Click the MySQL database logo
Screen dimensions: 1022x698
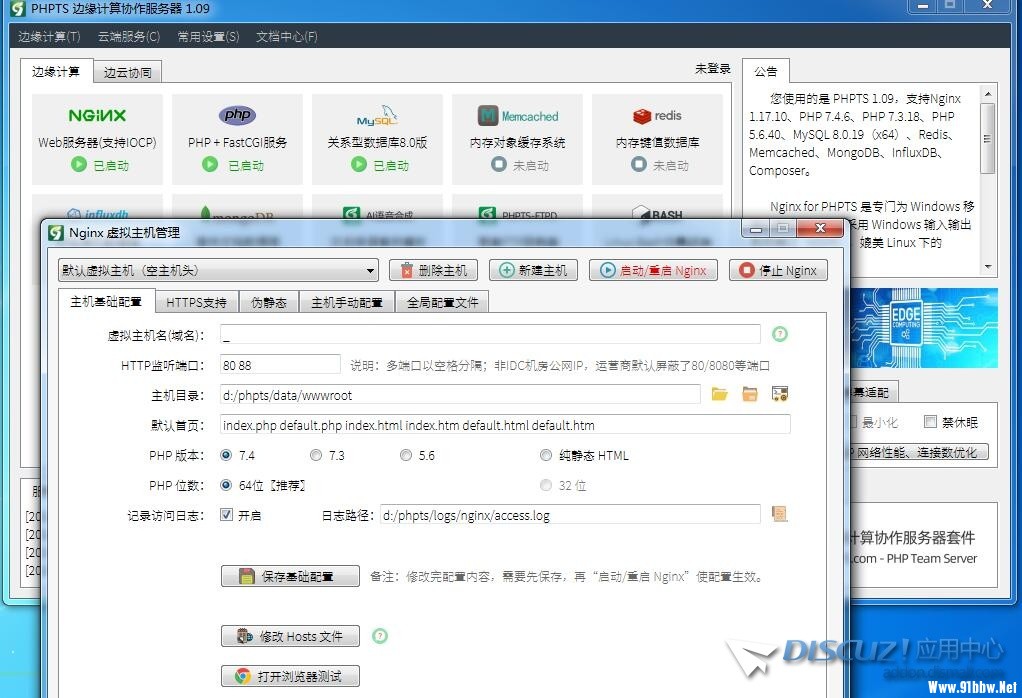click(377, 116)
